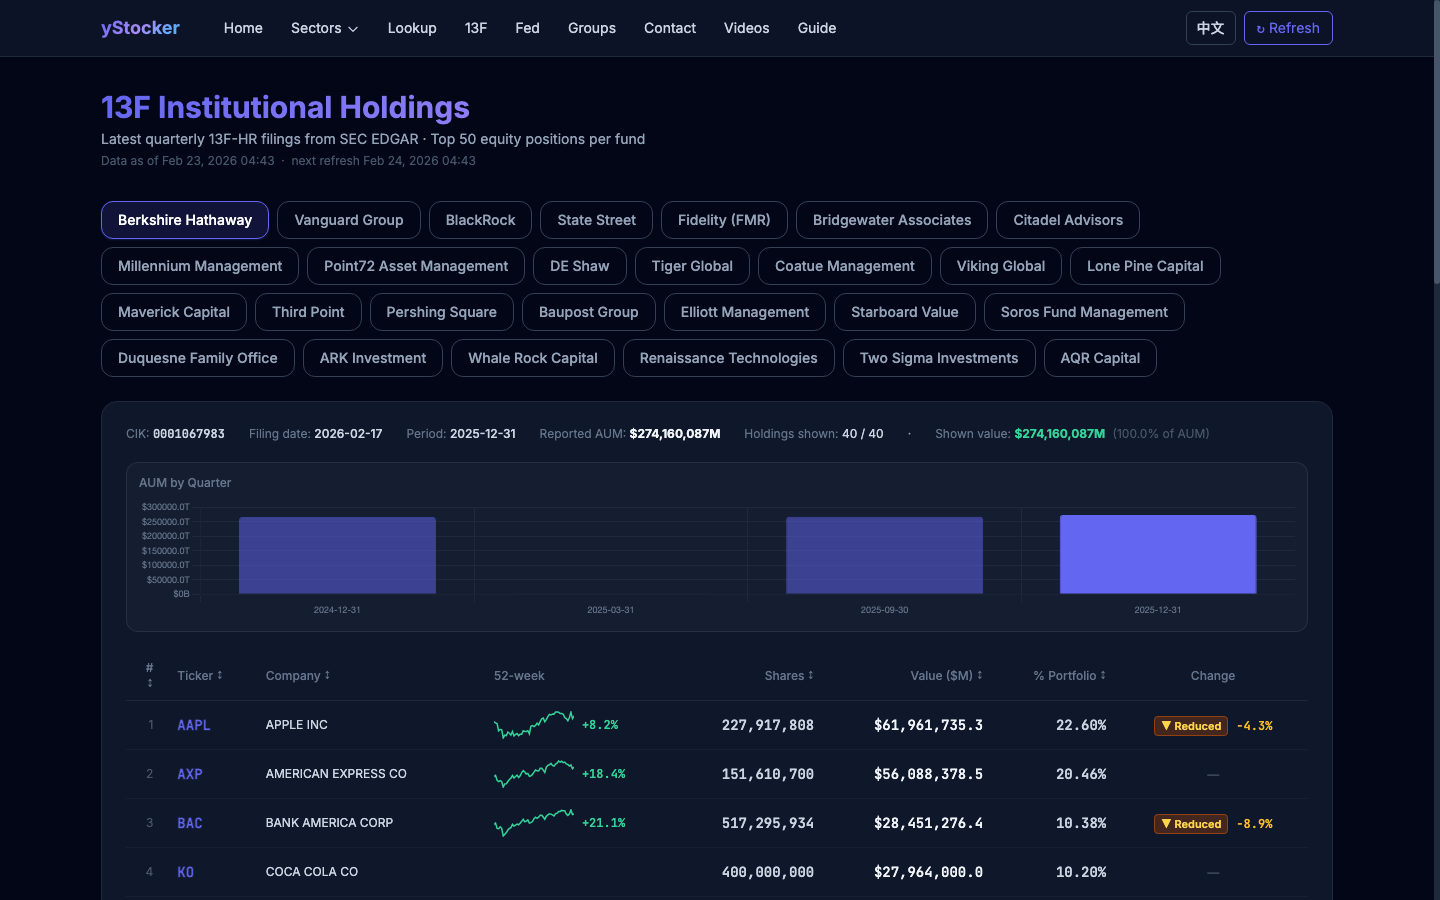Image resolution: width=1440 pixels, height=900 pixels.
Task: Click the BAC 52-week sparkline chart
Action: [534, 823]
